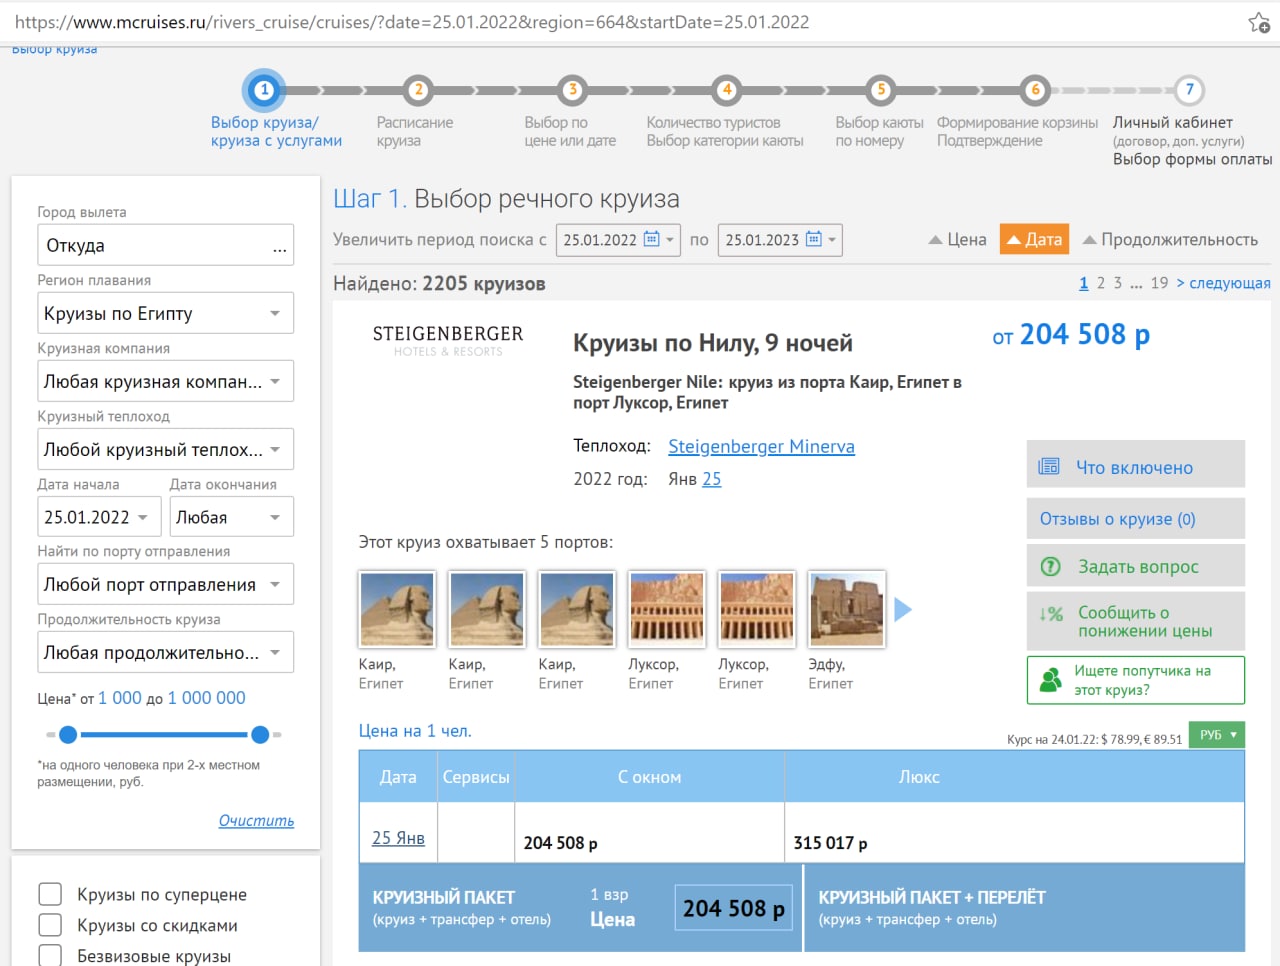Go to step 7 'Личный кабинет'
Image resolution: width=1280 pixels, height=966 pixels.
pos(1189,90)
